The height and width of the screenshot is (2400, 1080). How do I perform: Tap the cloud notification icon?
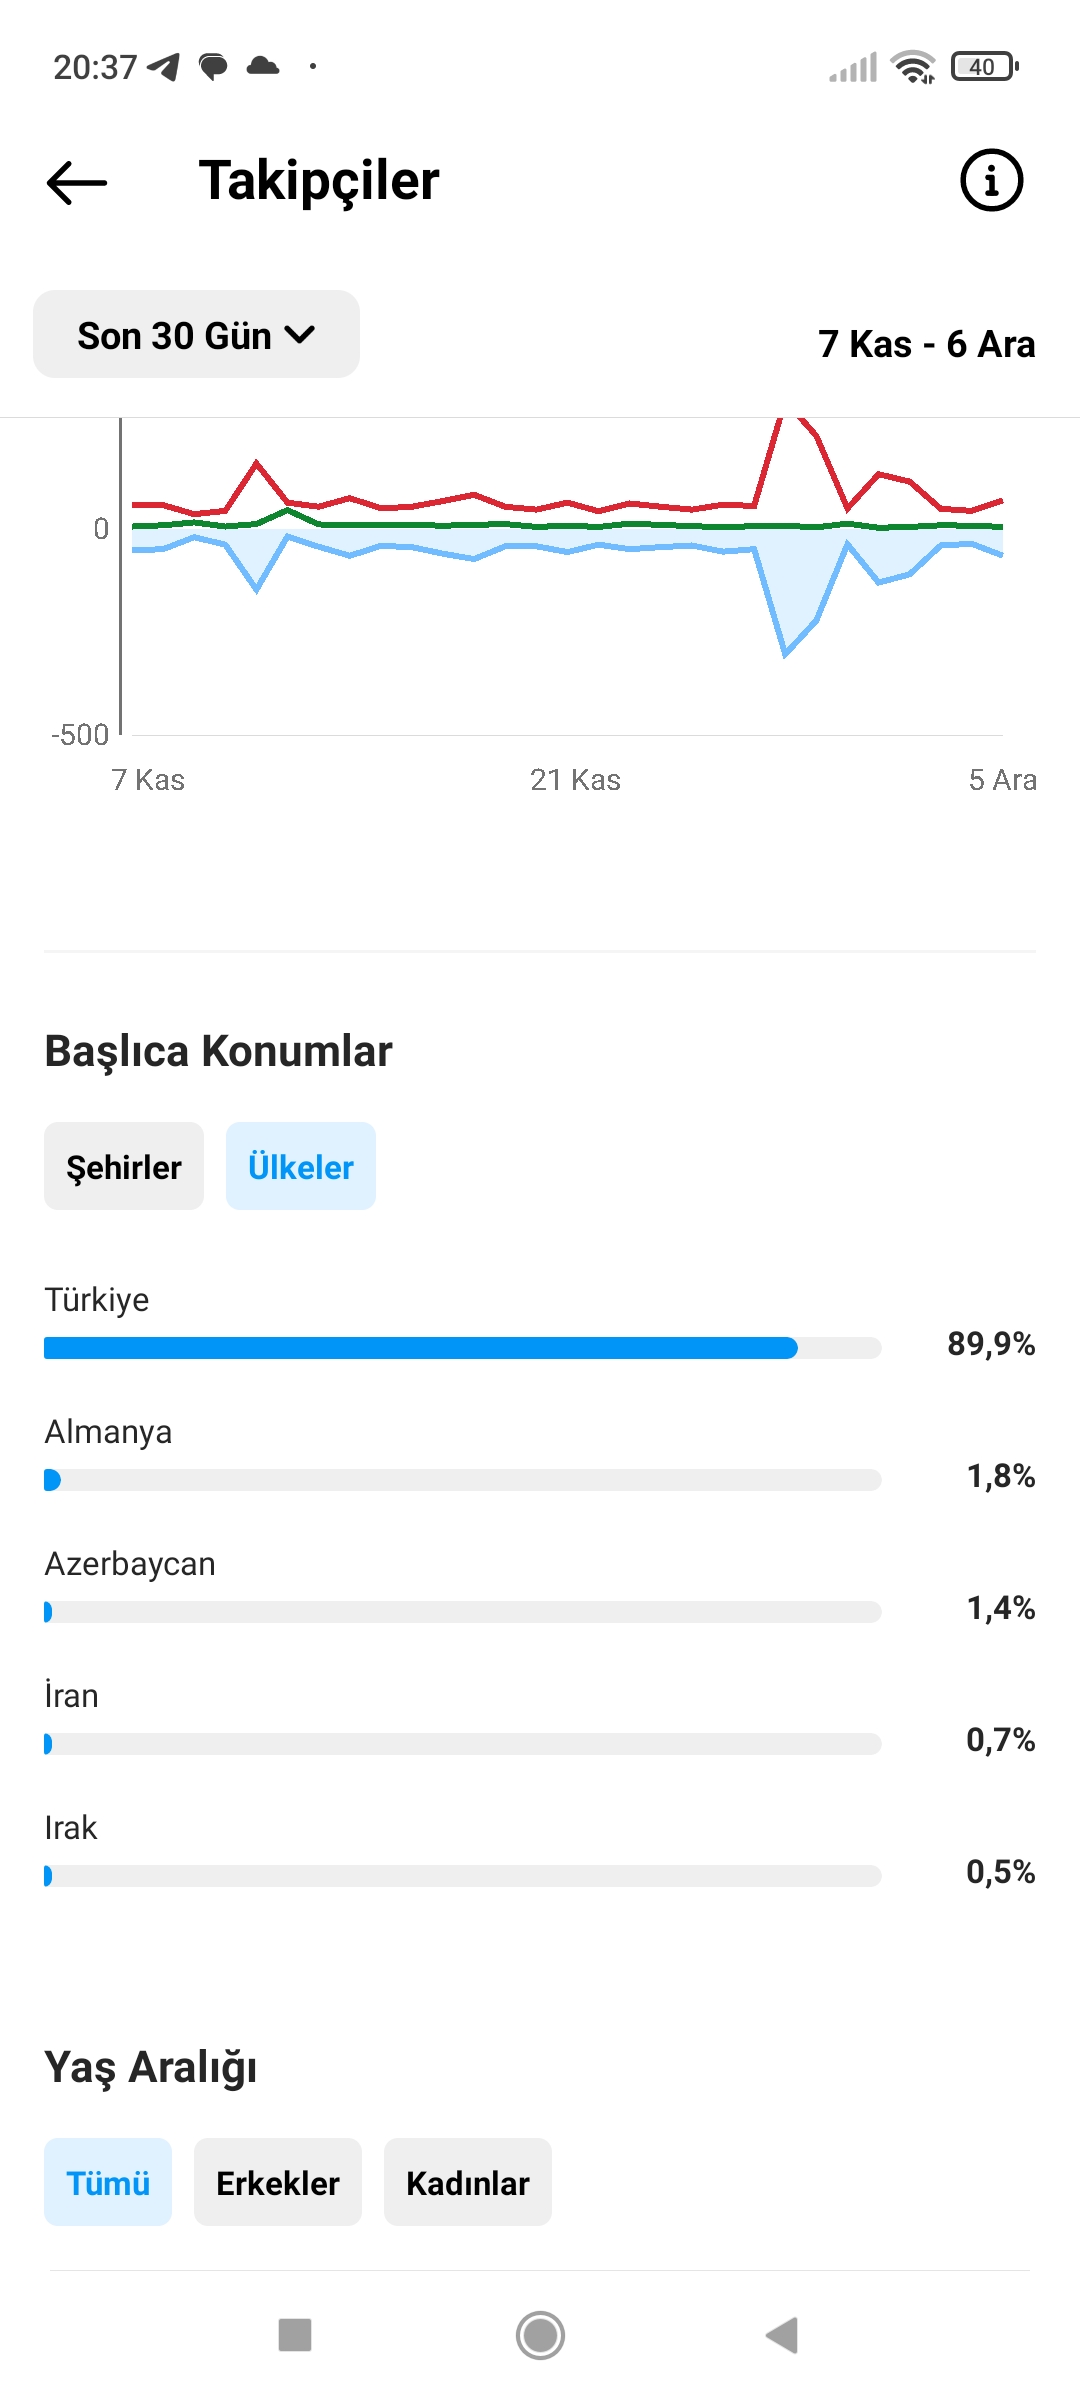(x=263, y=66)
